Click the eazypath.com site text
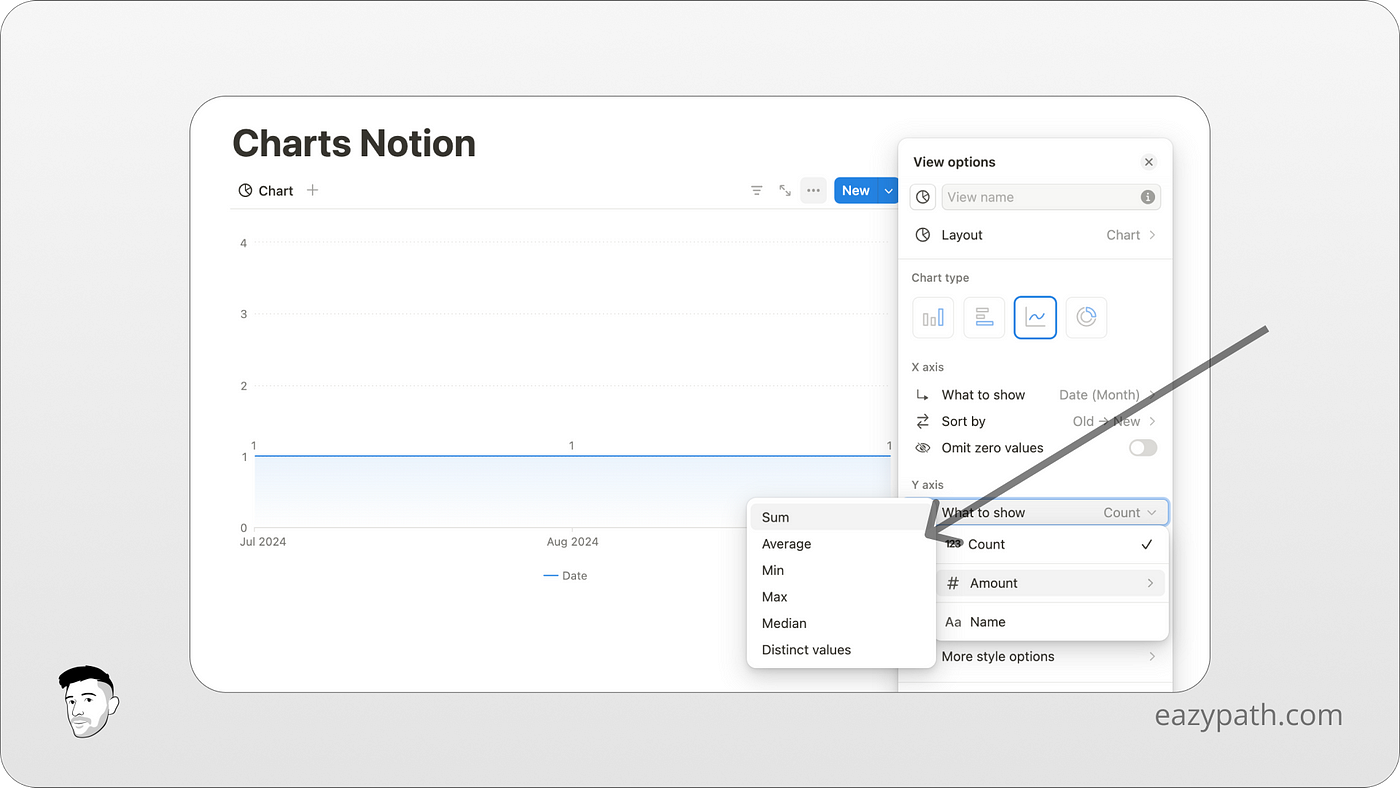This screenshot has height=788, width=1400. pos(1249,716)
